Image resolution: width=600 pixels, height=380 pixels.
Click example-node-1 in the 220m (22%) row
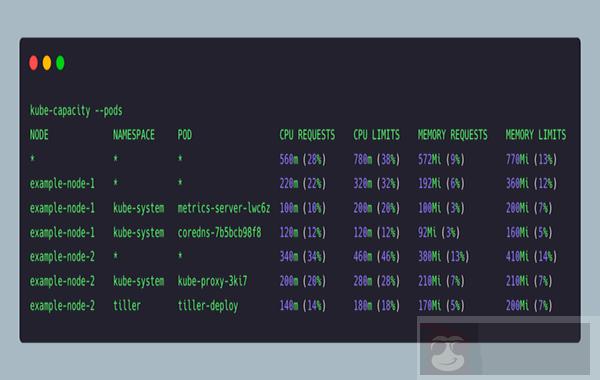click(x=62, y=184)
